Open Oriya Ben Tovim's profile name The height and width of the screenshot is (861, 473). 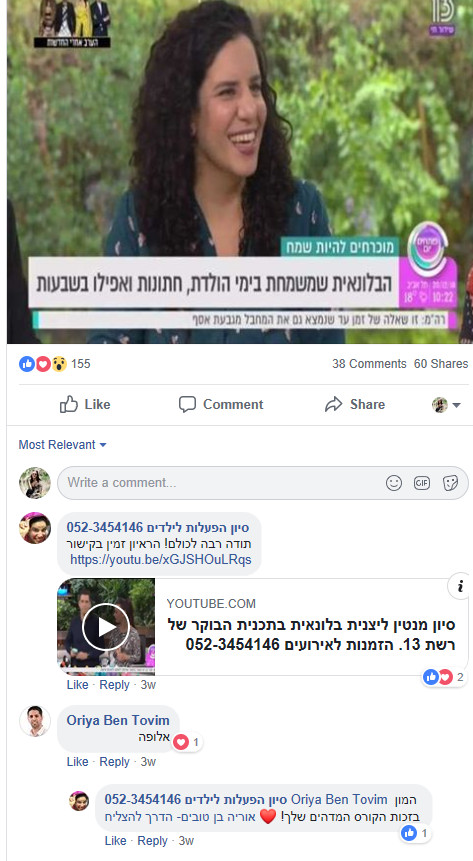coord(118,720)
